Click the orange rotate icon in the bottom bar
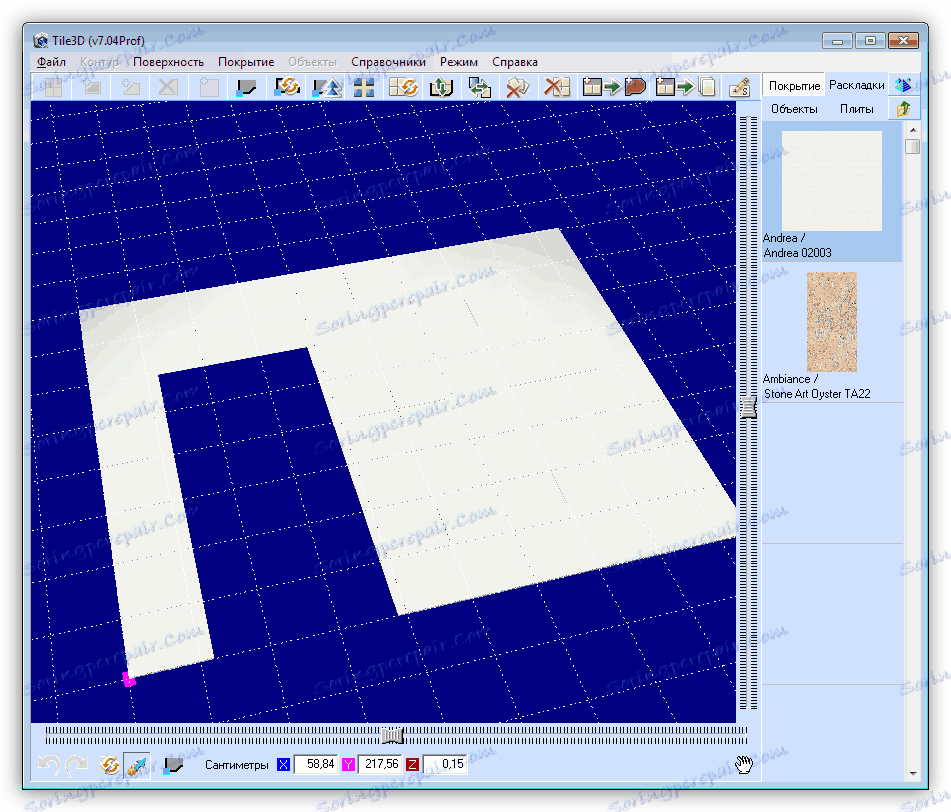Viewport: 951px width, 812px height. click(x=110, y=765)
